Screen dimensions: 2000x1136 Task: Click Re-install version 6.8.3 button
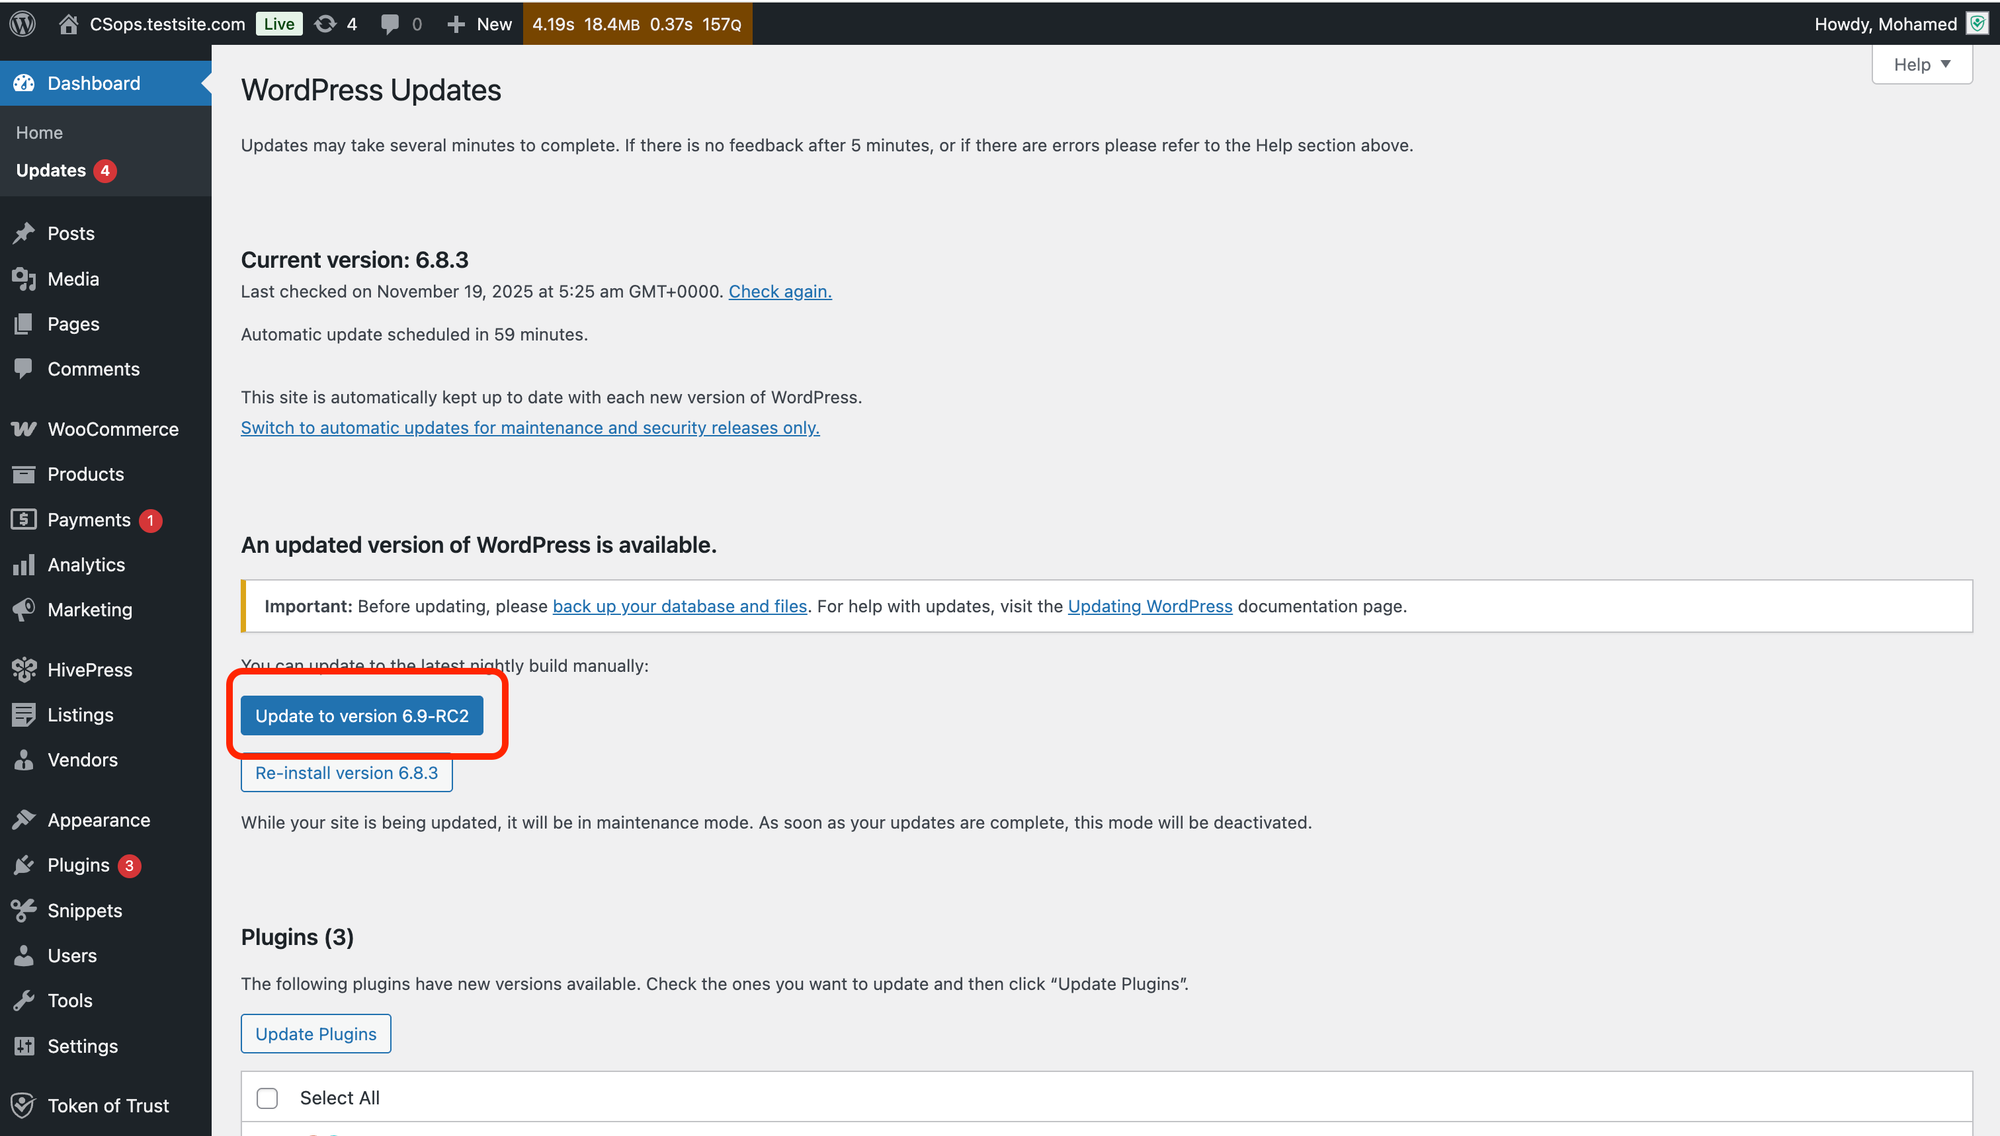[x=346, y=773]
